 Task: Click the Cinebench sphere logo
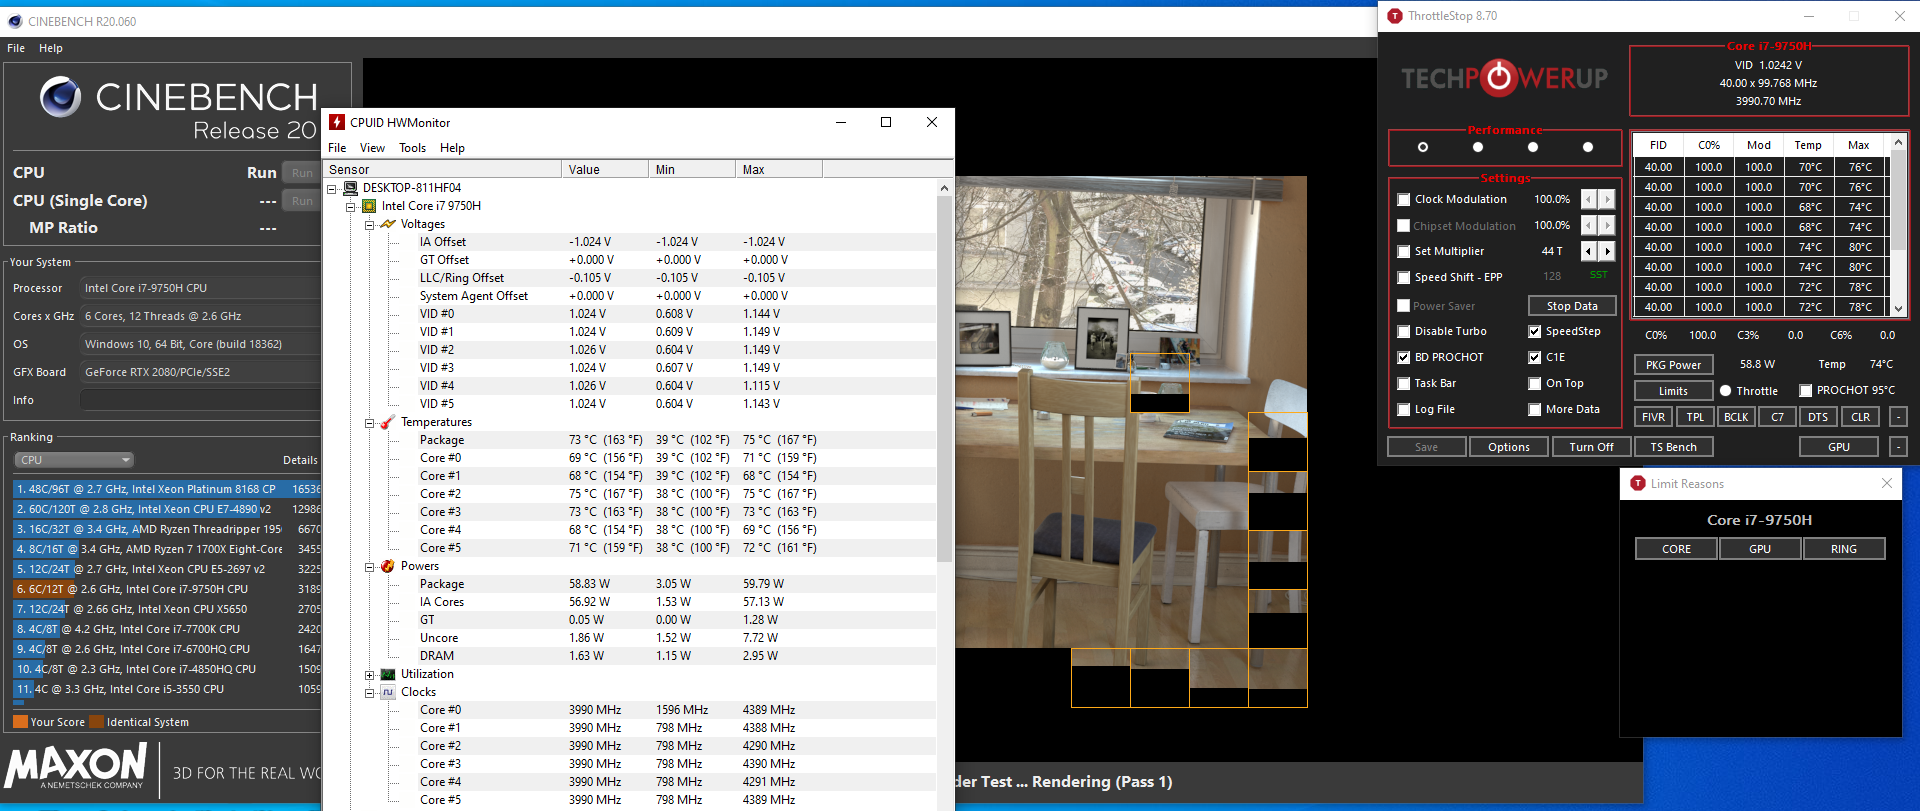coord(61,97)
